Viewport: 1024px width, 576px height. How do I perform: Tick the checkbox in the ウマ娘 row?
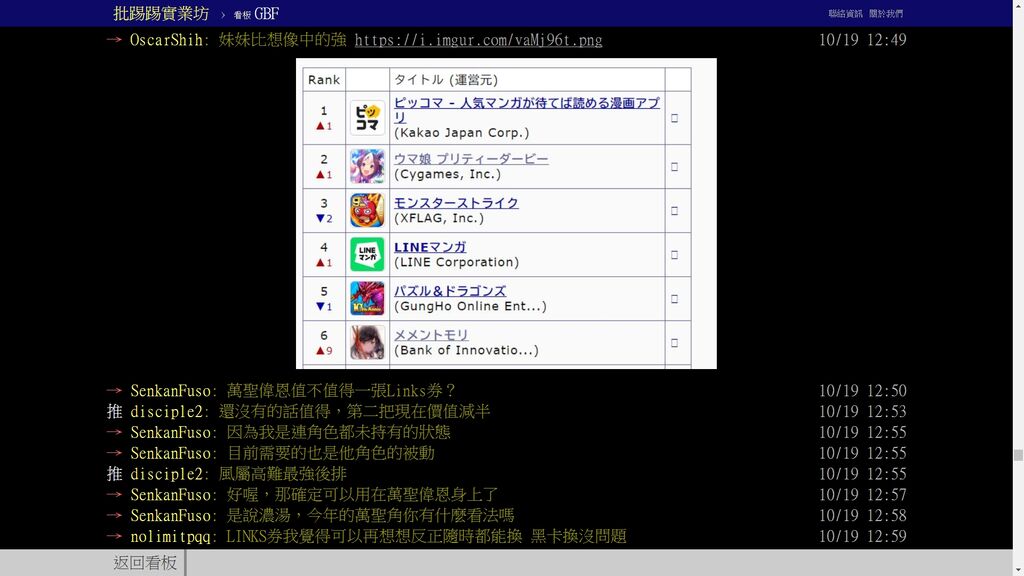pos(675,167)
